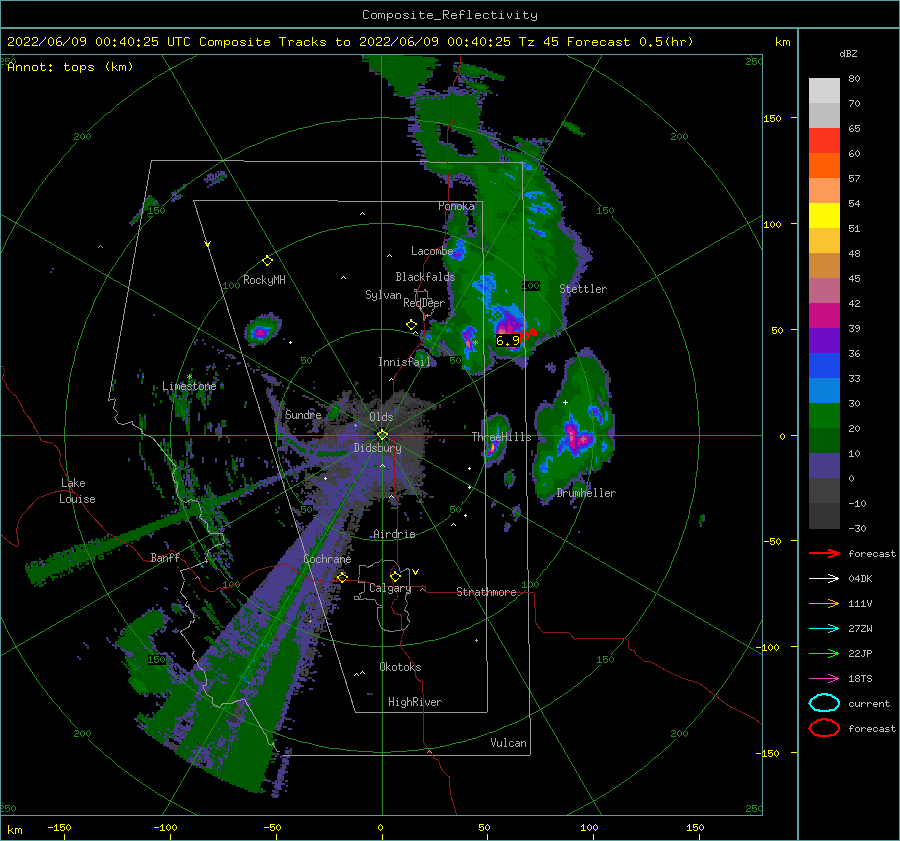Pick the bright green 20-30 dBZ swatch
This screenshot has width=900, height=841.
tap(824, 416)
